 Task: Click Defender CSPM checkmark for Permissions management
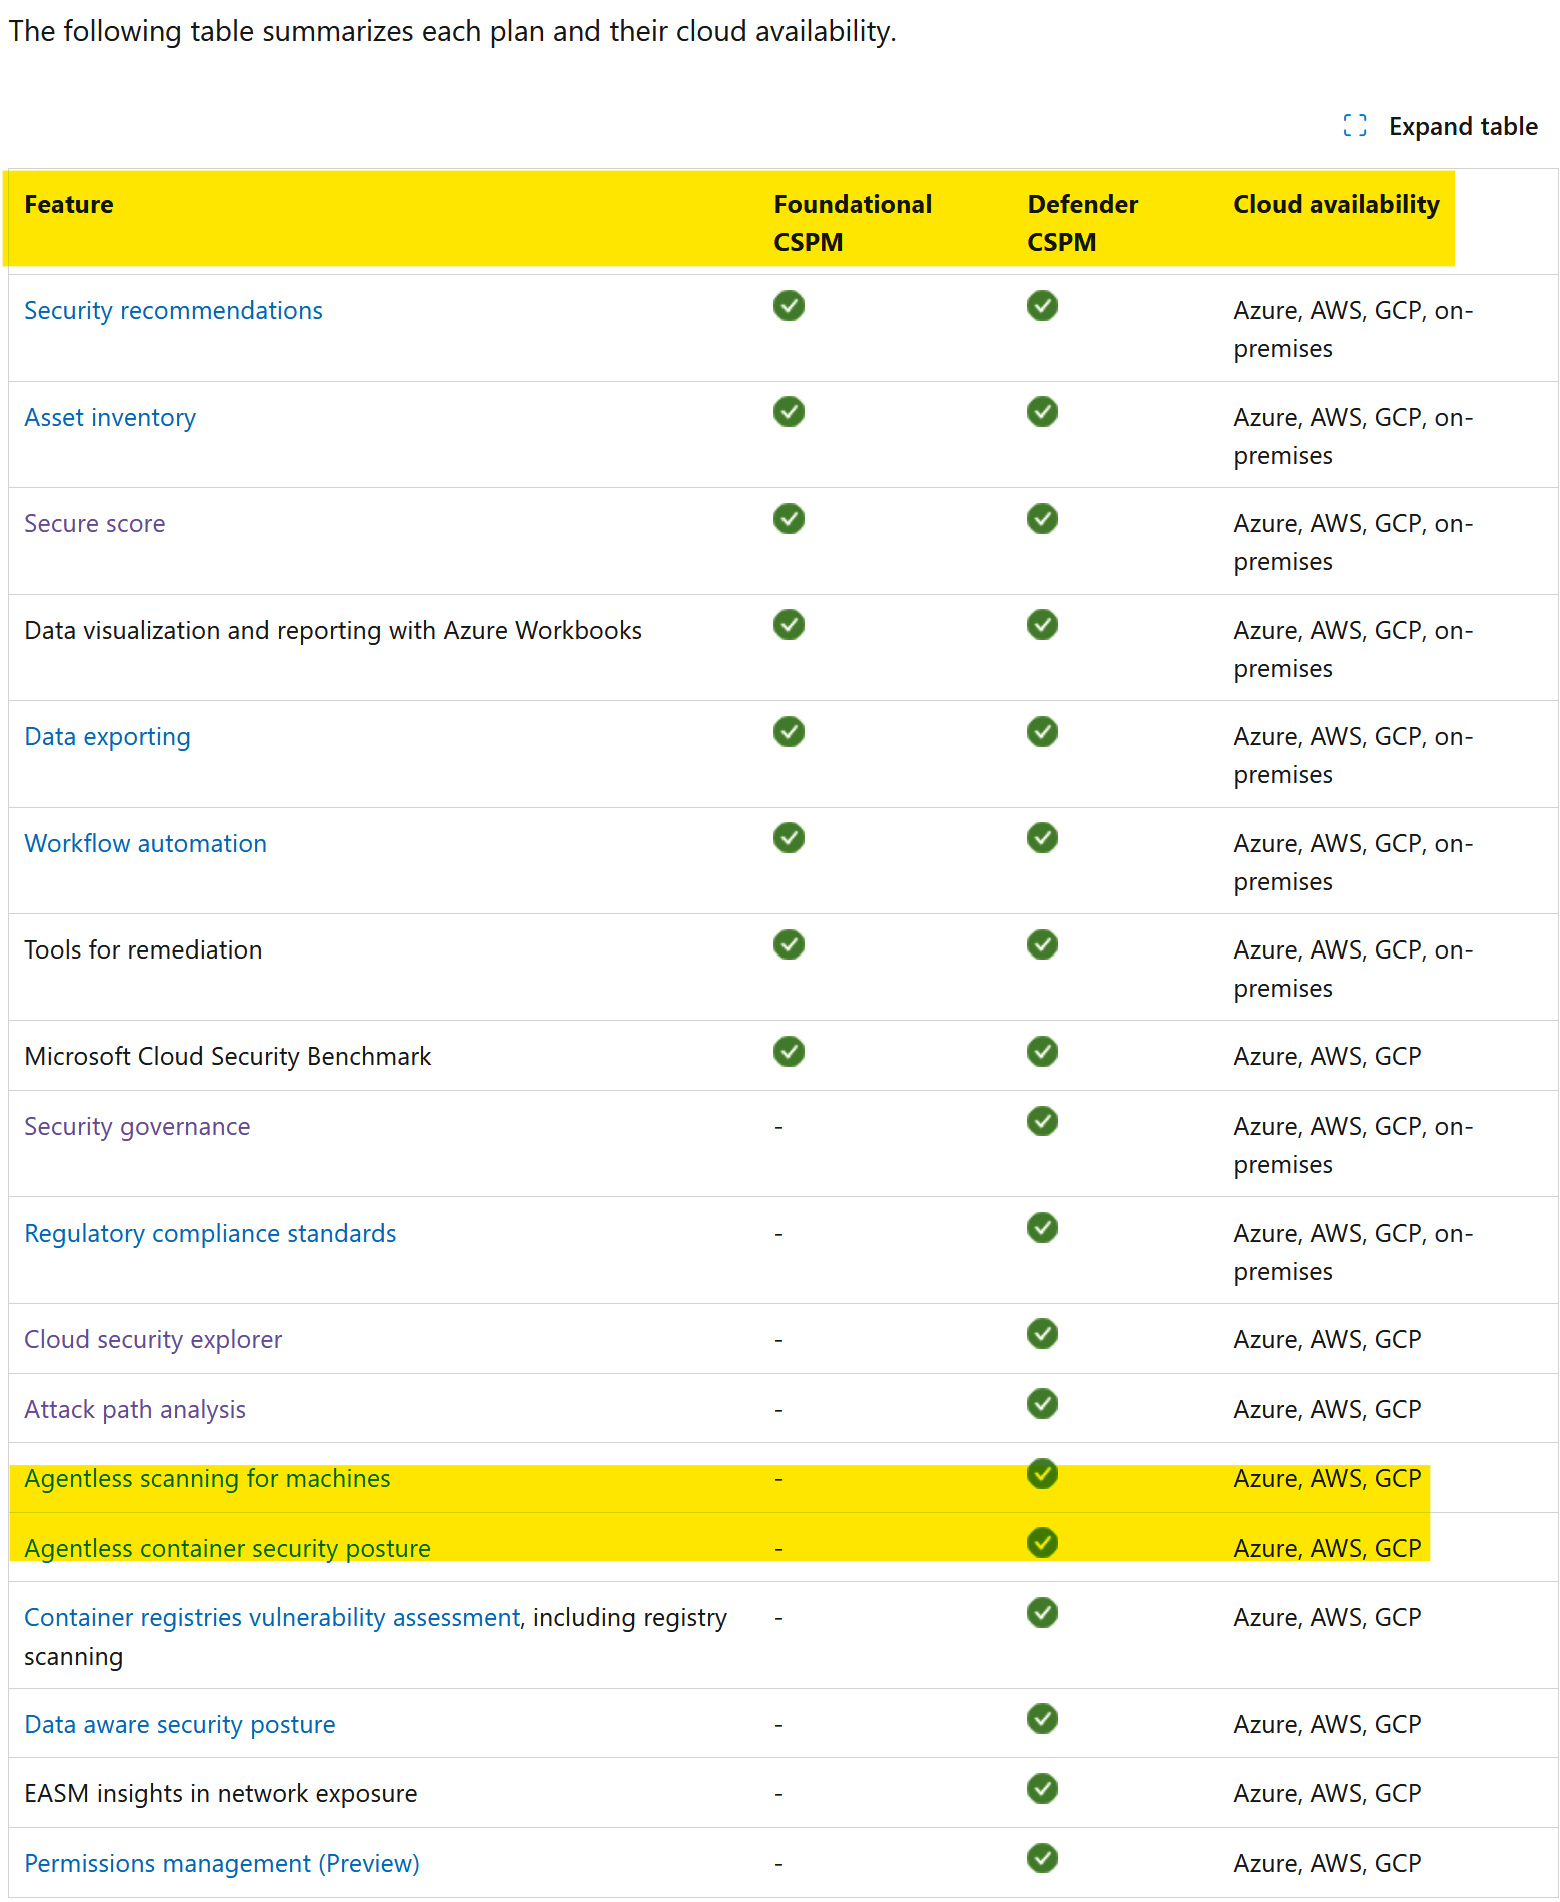[1042, 1858]
